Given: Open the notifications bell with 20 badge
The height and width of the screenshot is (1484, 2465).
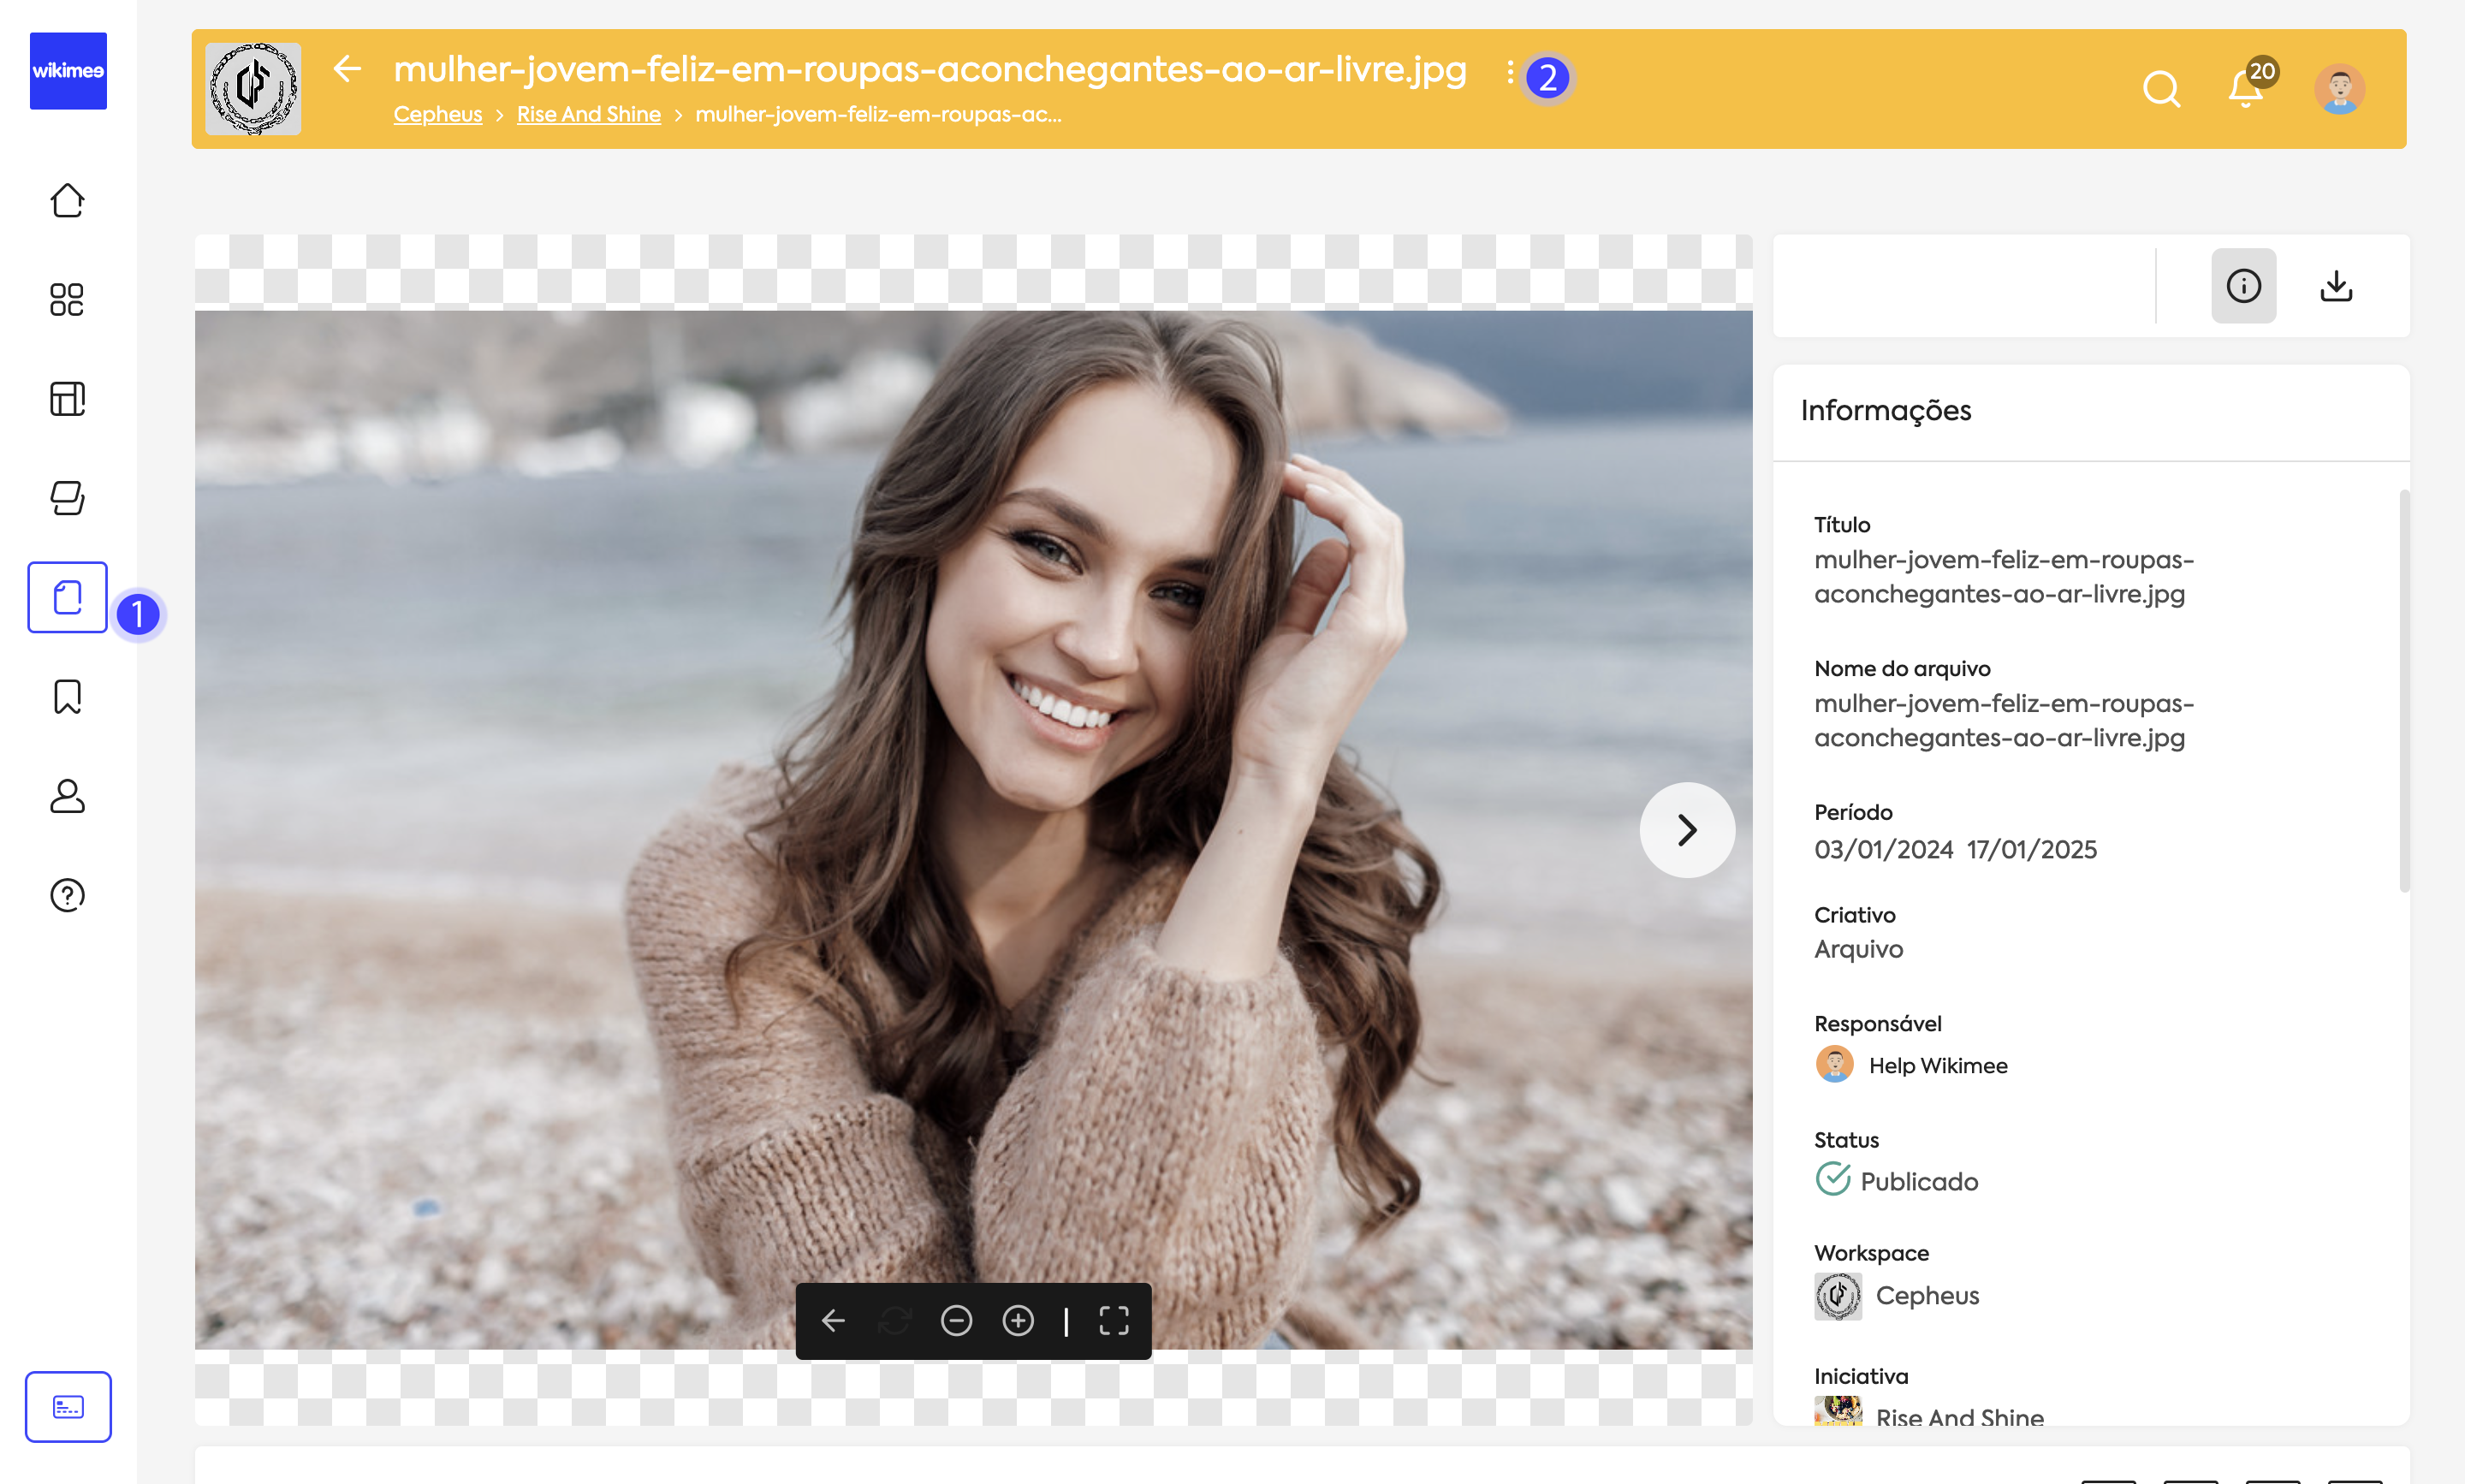Looking at the screenshot, I should point(2246,88).
